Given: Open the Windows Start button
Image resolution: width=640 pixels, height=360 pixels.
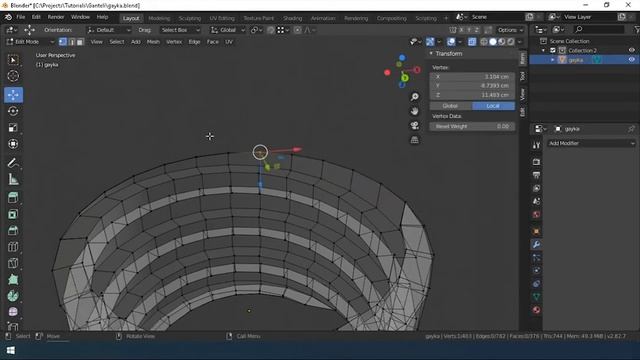Looking at the screenshot, I should pyautogui.click(x=11, y=351).
